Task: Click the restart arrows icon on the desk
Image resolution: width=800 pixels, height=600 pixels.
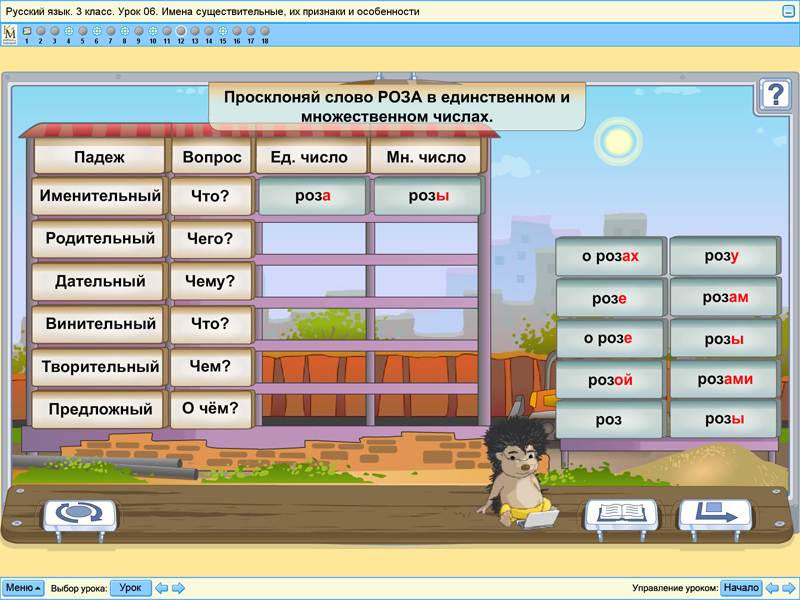Action: pyautogui.click(x=80, y=512)
